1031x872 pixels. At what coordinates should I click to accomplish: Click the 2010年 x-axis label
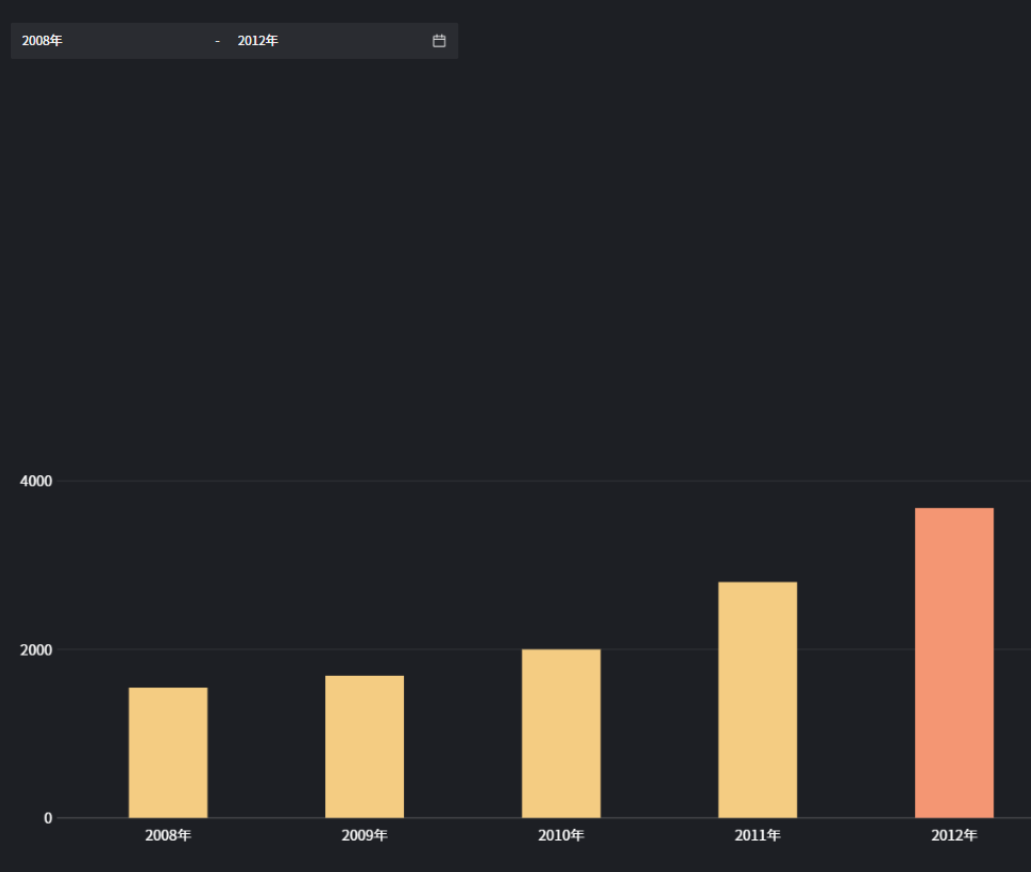click(x=561, y=835)
